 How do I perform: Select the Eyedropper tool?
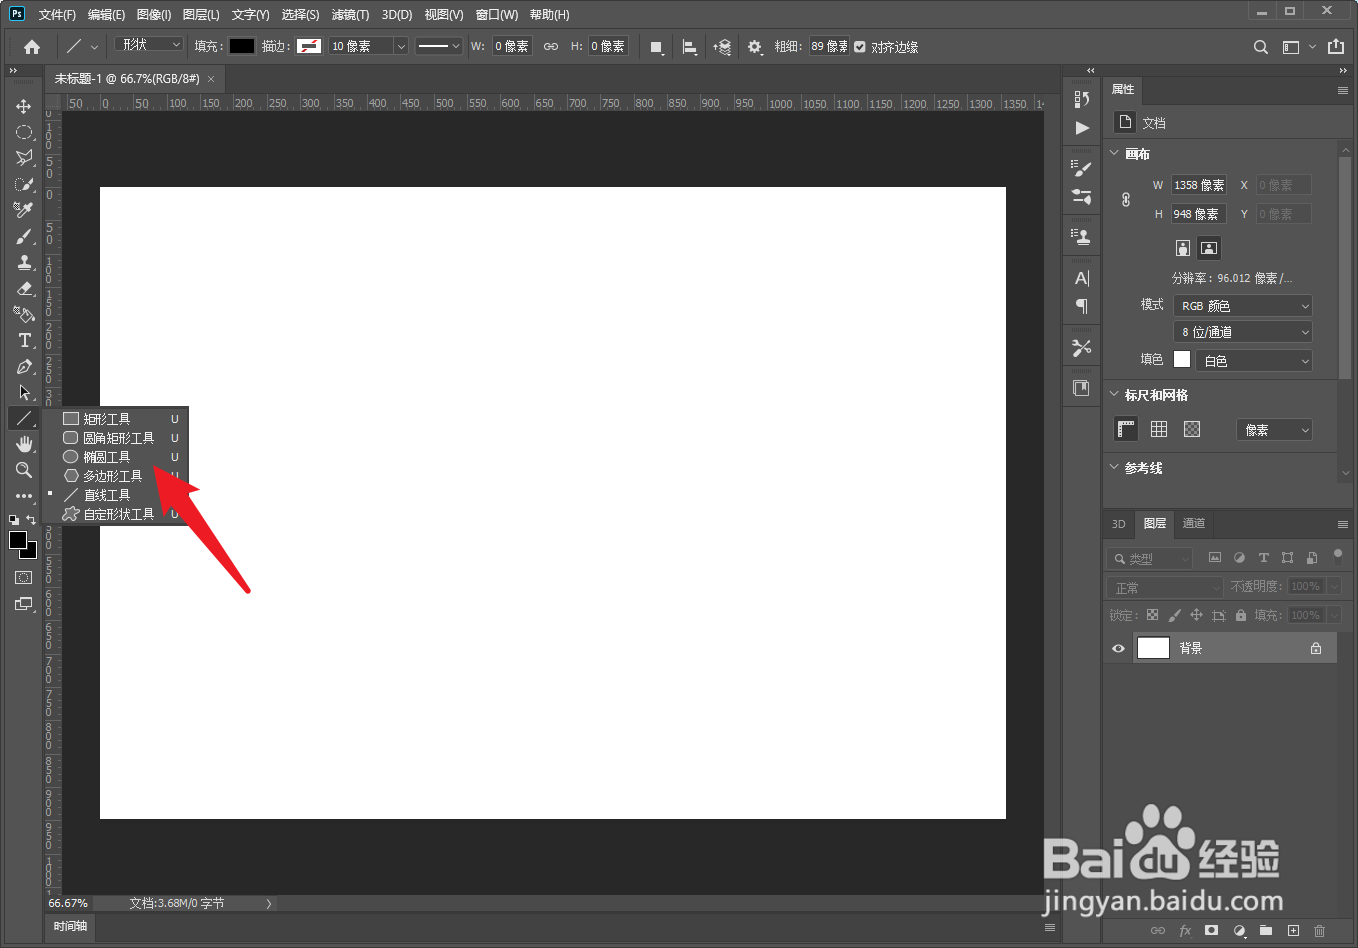pyautogui.click(x=24, y=210)
